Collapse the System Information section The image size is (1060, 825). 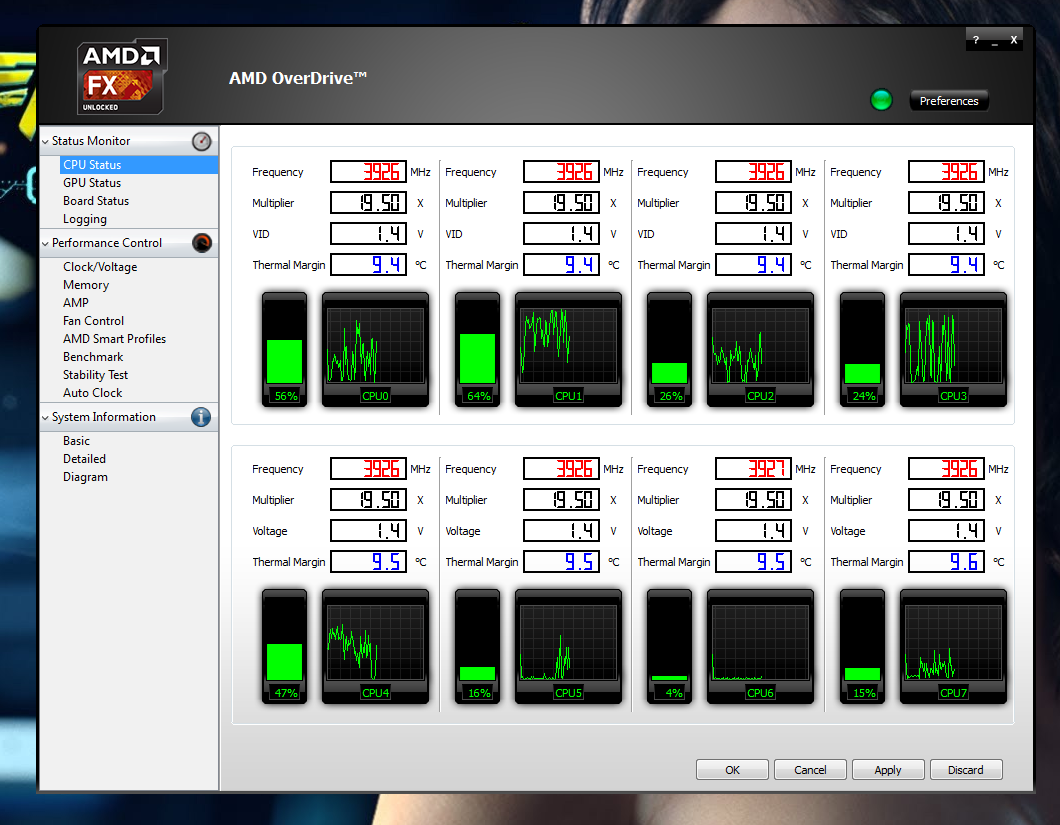click(45, 418)
